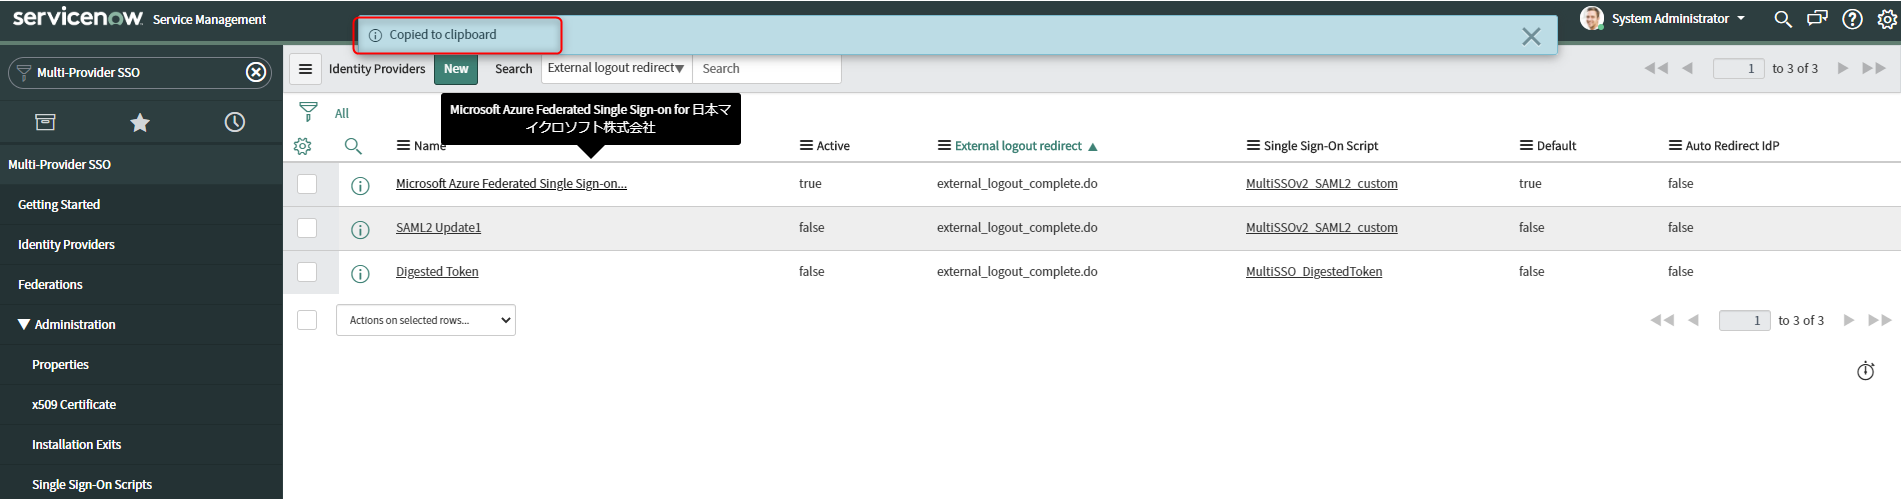1902x500 pixels.
Task: Go to last page arrow in top pager
Action: (x=1874, y=68)
